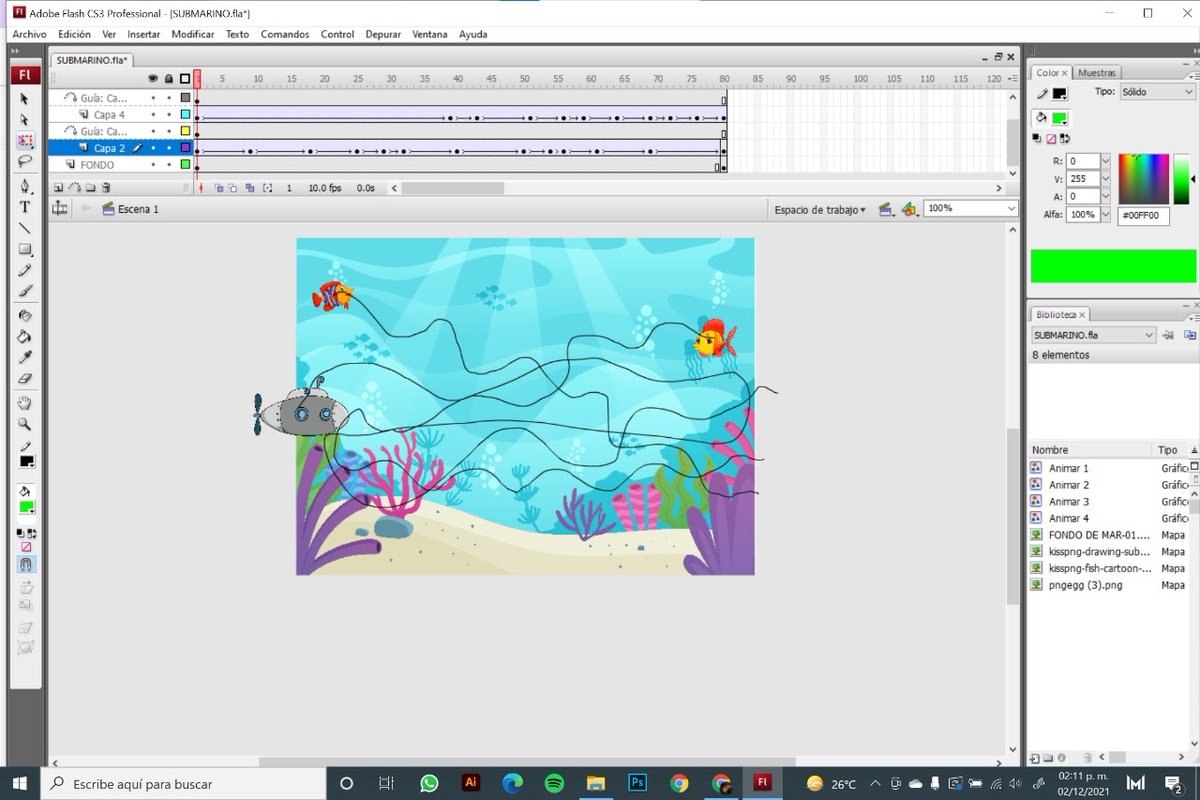This screenshot has height=800, width=1200.
Task: Open the R value dropdown arrow
Action: 1105,161
